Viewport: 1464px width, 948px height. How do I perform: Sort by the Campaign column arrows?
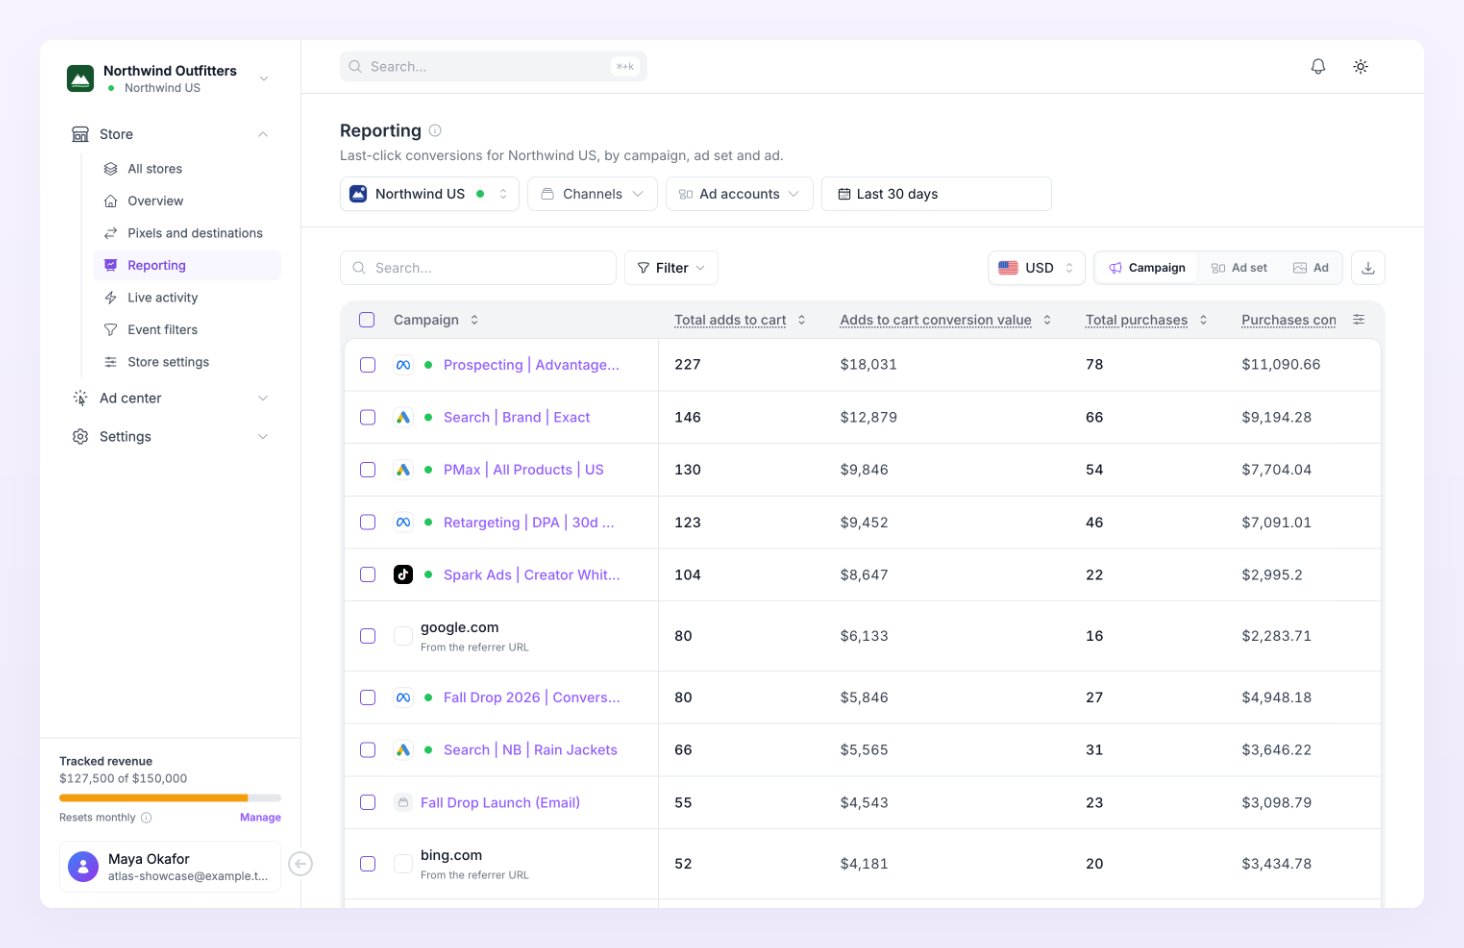point(474,320)
